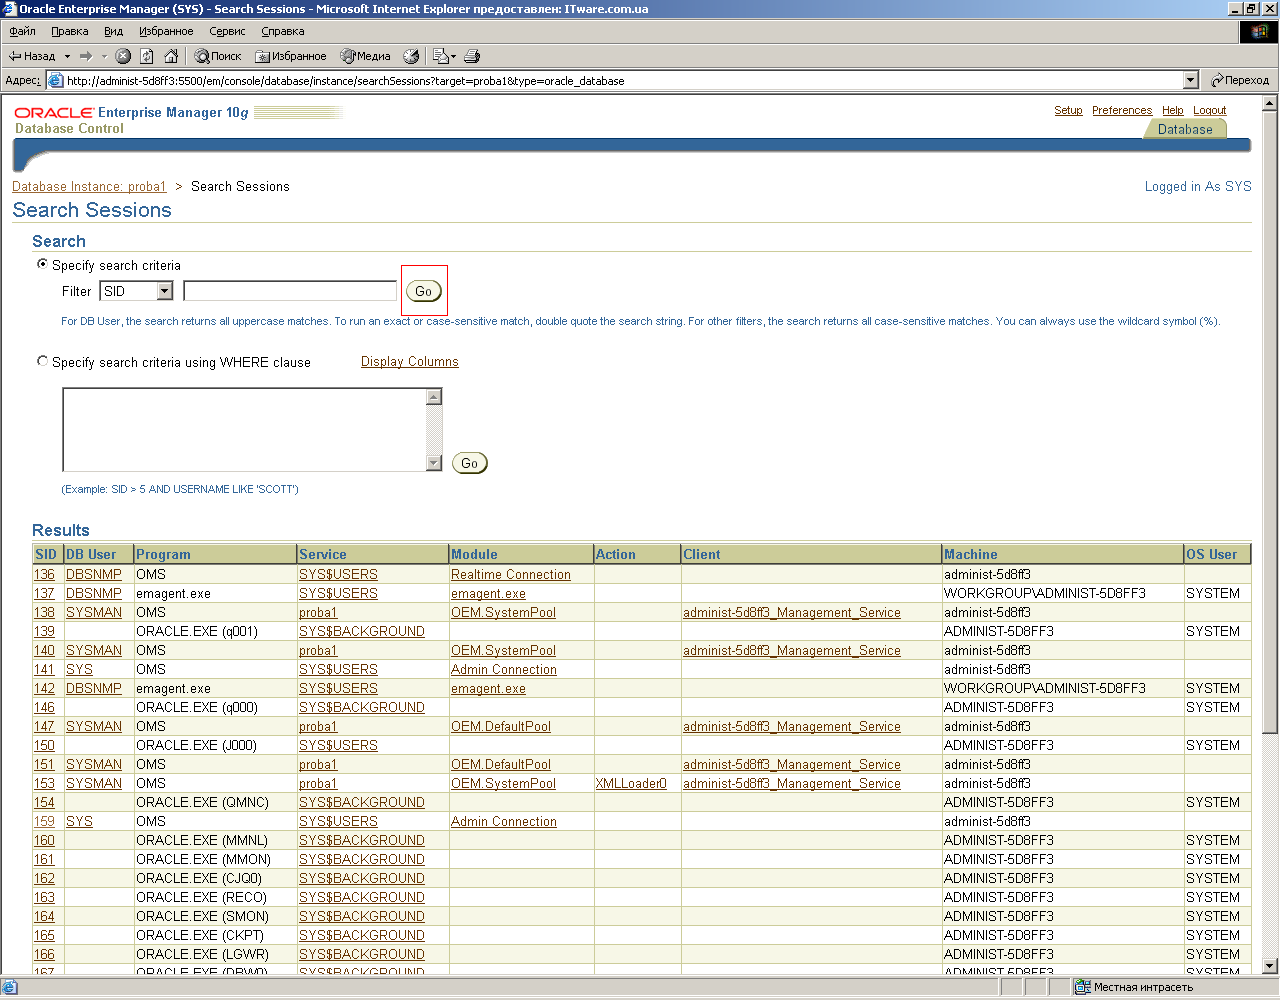The width and height of the screenshot is (1280, 1000).
Task: Click the XMLLoader0 action link
Action: 631,784
